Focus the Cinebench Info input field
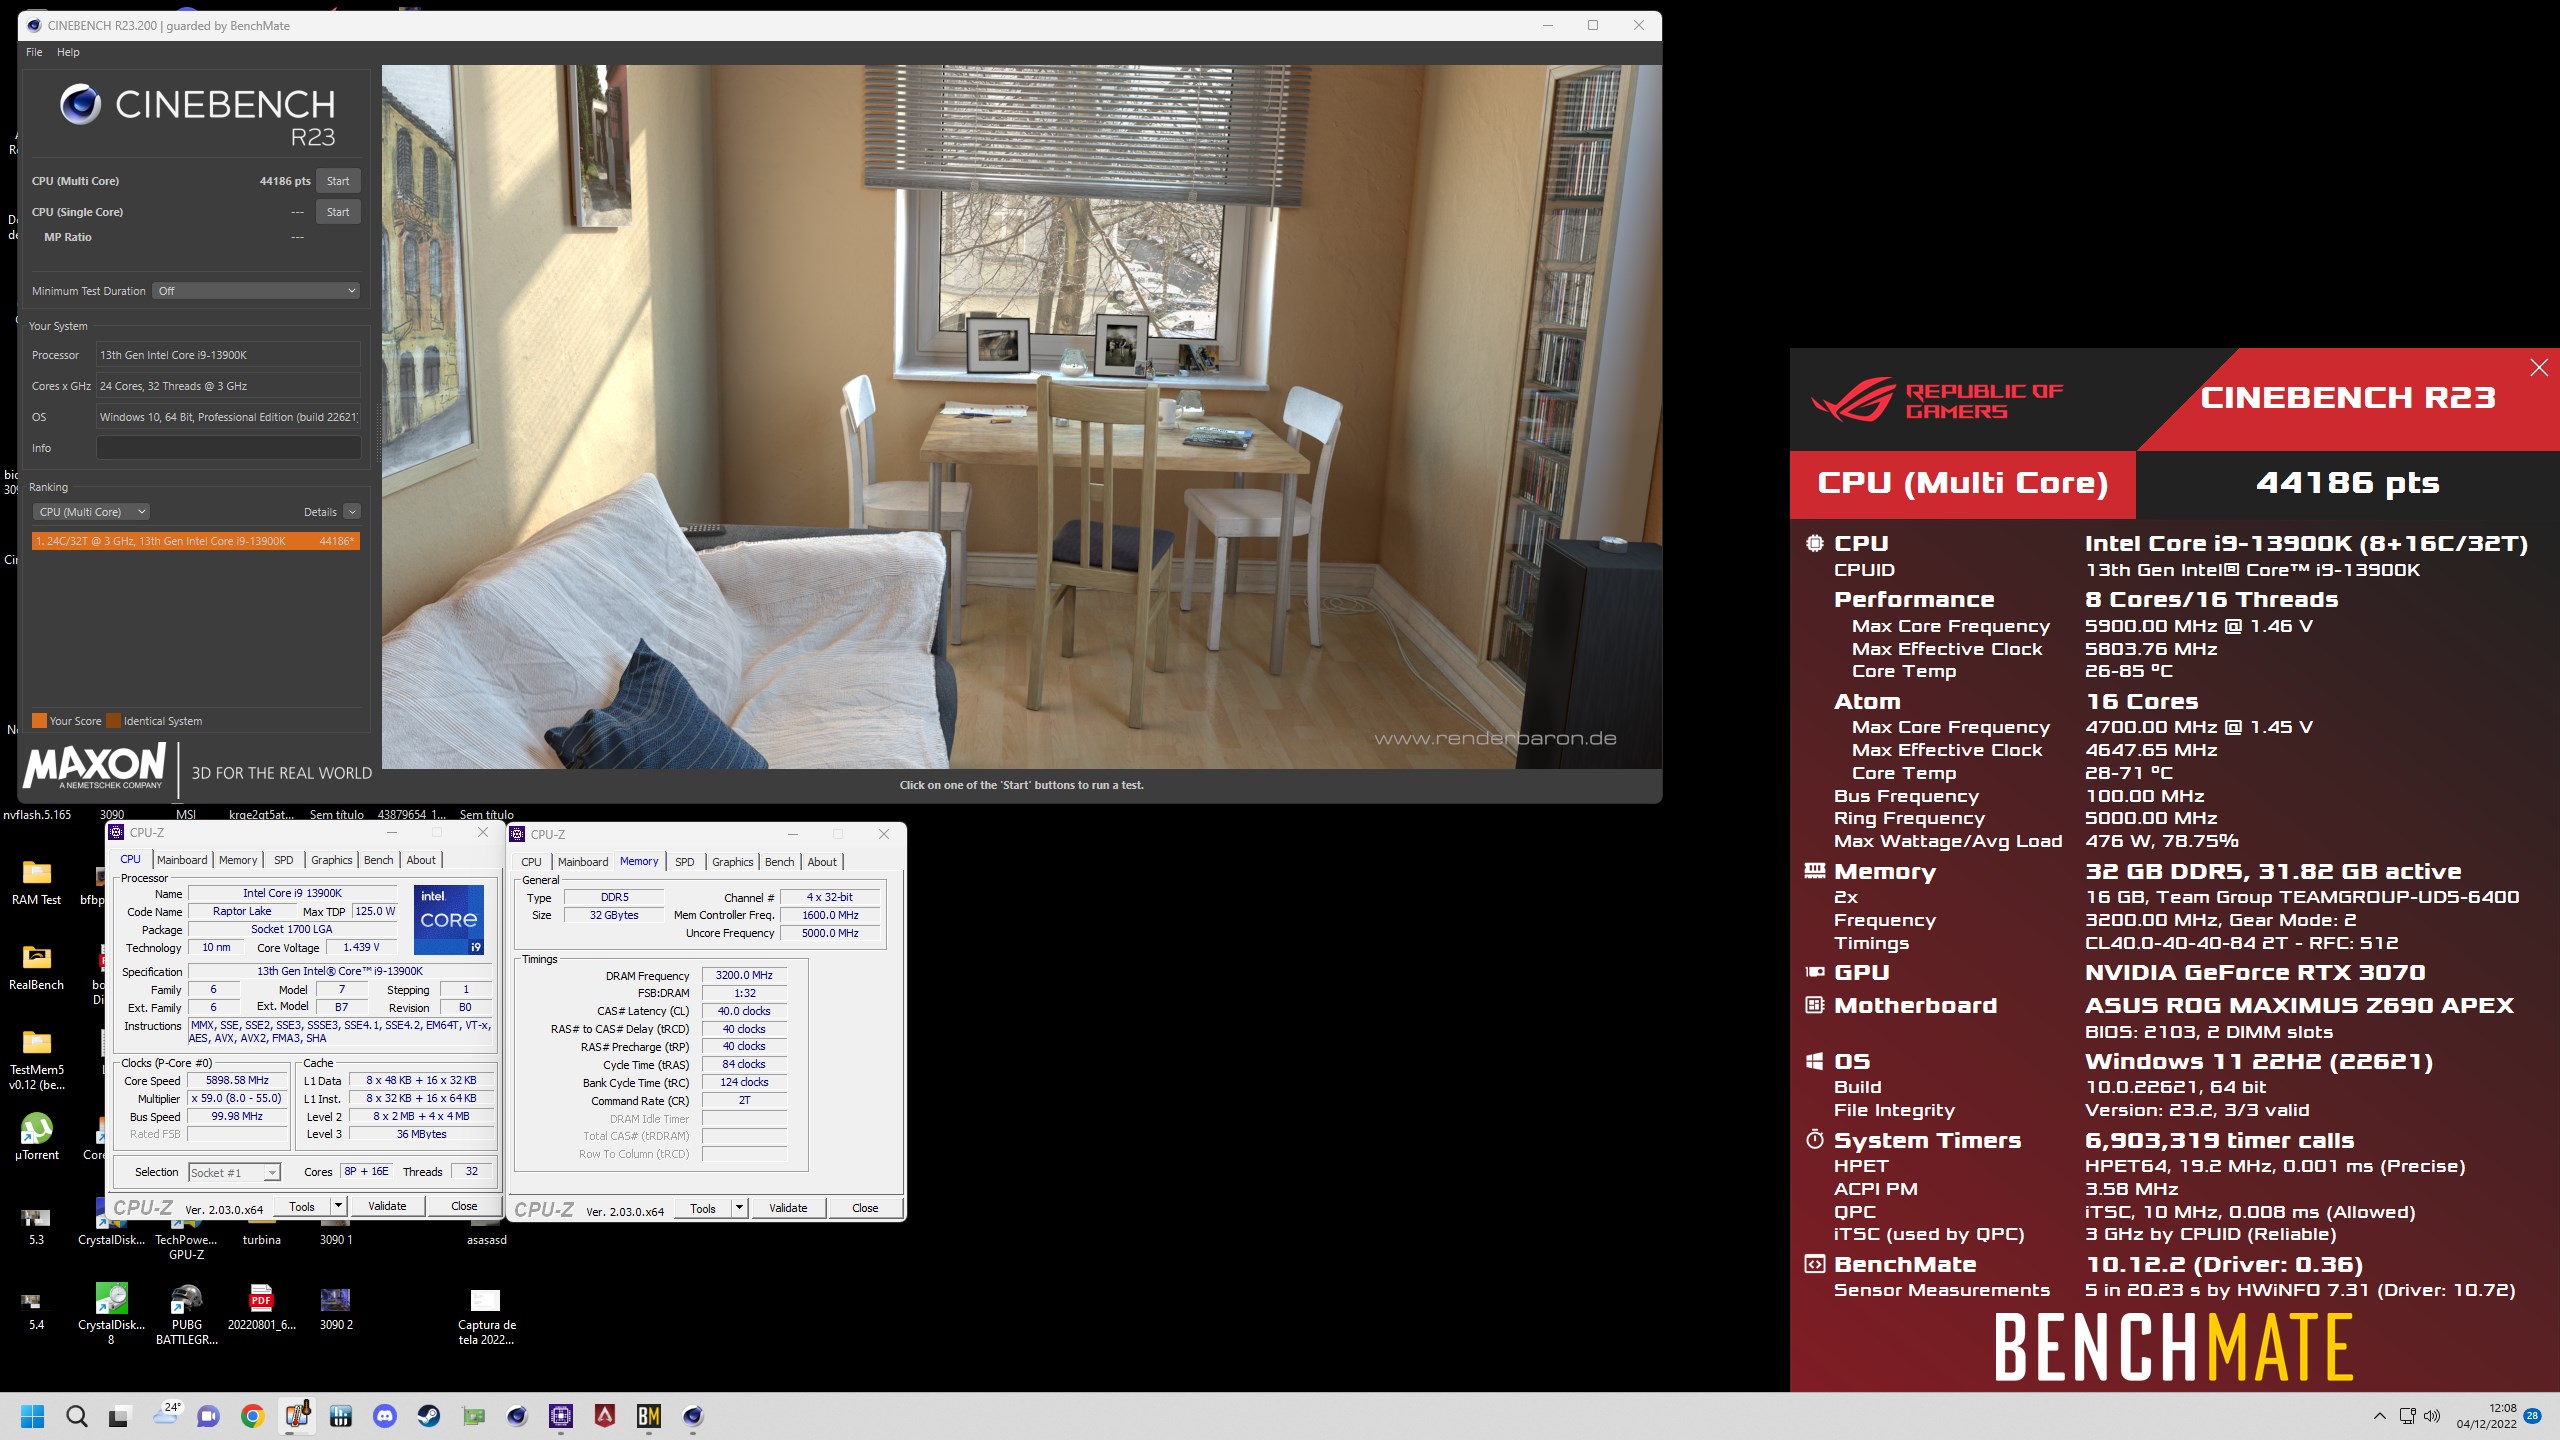This screenshot has width=2560, height=1440. pyautogui.click(x=228, y=448)
